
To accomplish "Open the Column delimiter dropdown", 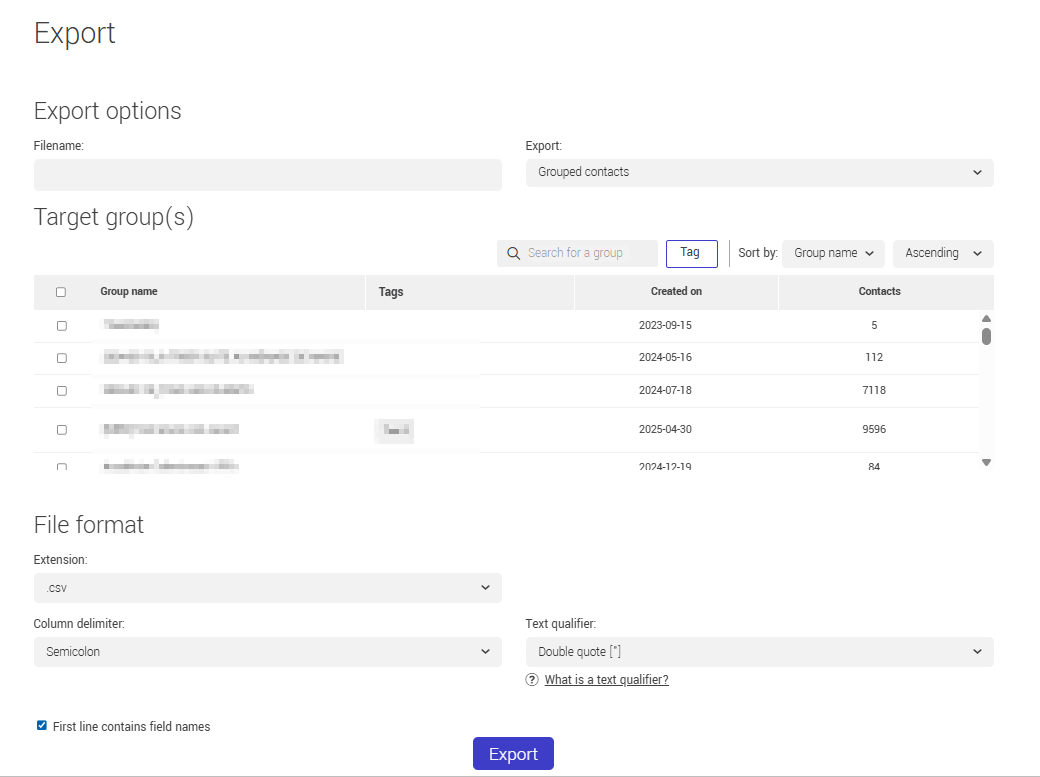I will pyautogui.click(x=267, y=651).
